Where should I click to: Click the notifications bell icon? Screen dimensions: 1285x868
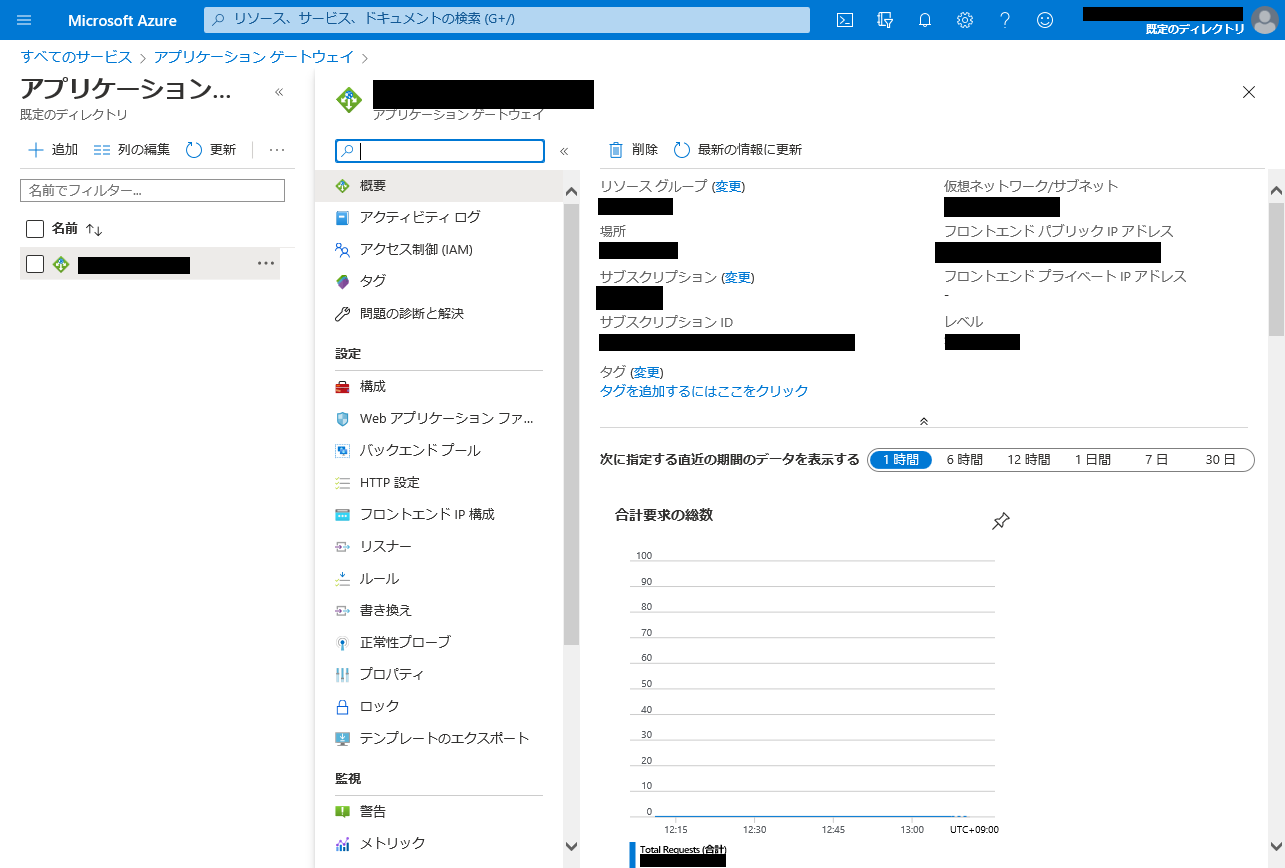(x=925, y=20)
